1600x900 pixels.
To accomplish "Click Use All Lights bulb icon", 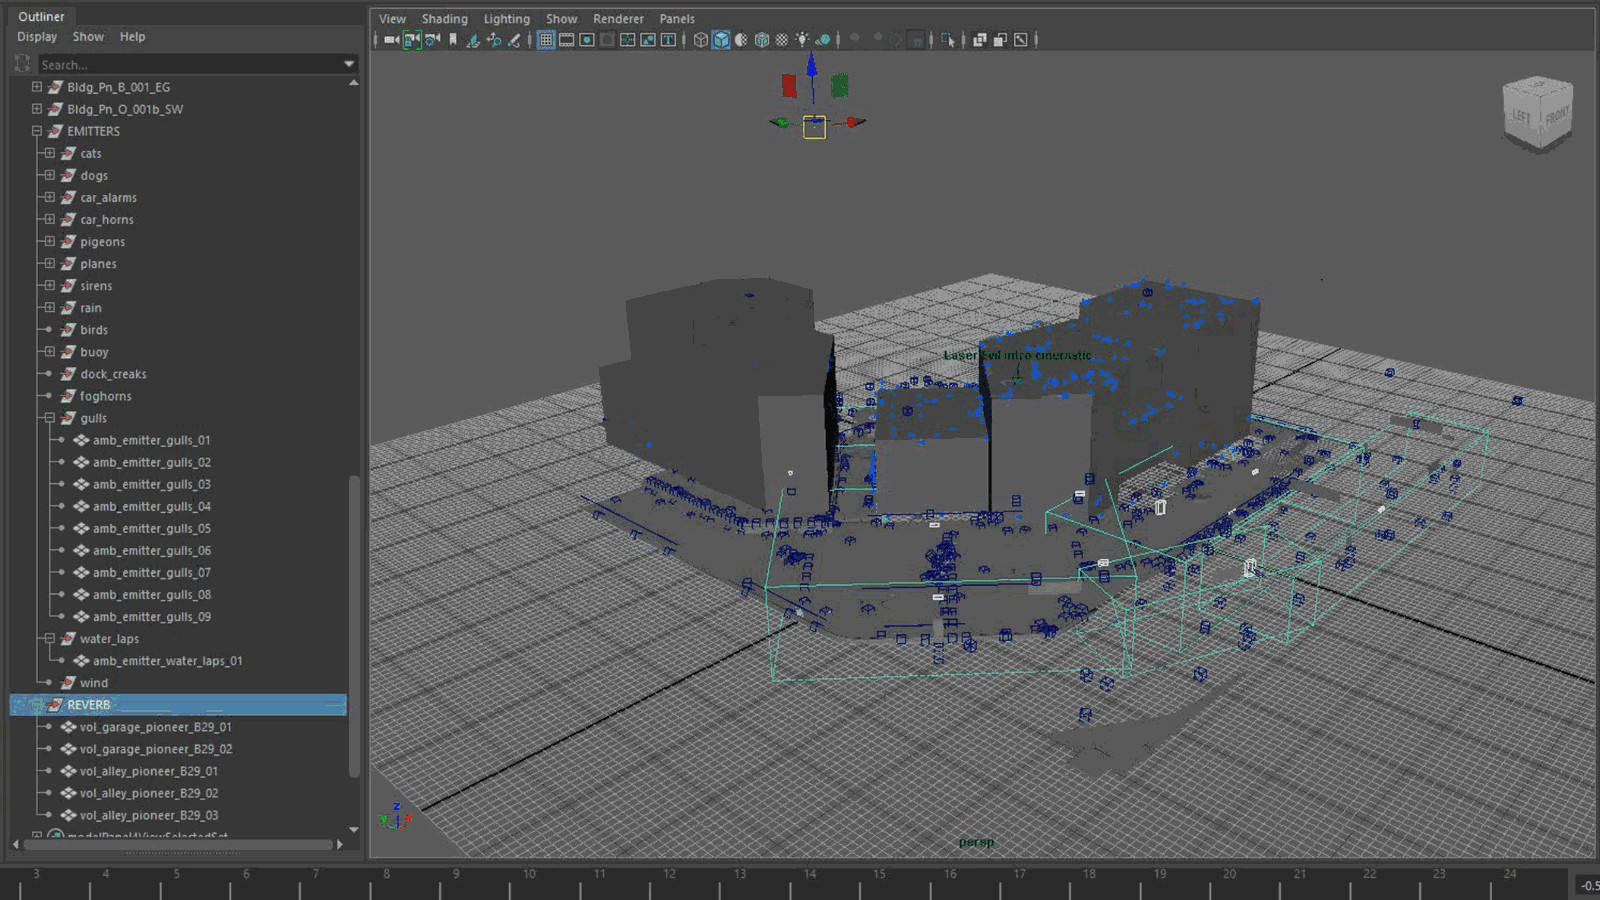I will [x=801, y=40].
